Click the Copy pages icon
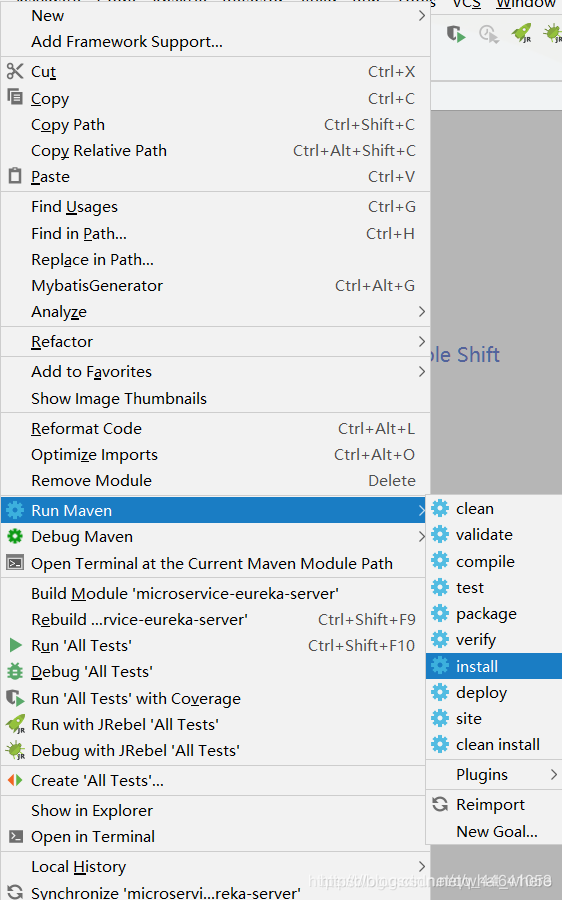 (x=15, y=96)
